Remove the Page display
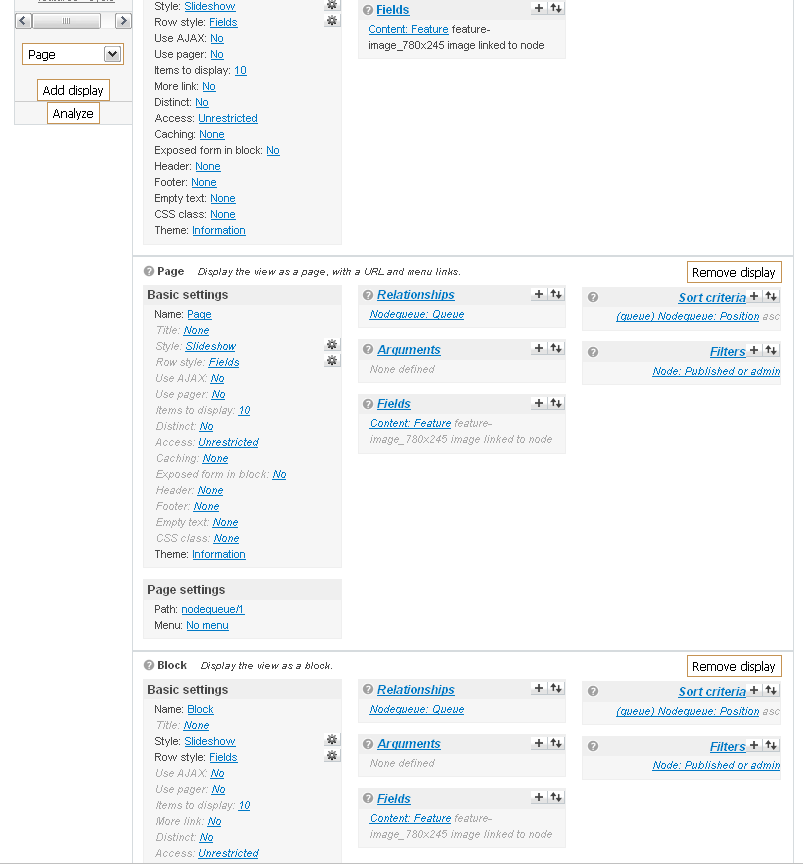 click(x=734, y=271)
